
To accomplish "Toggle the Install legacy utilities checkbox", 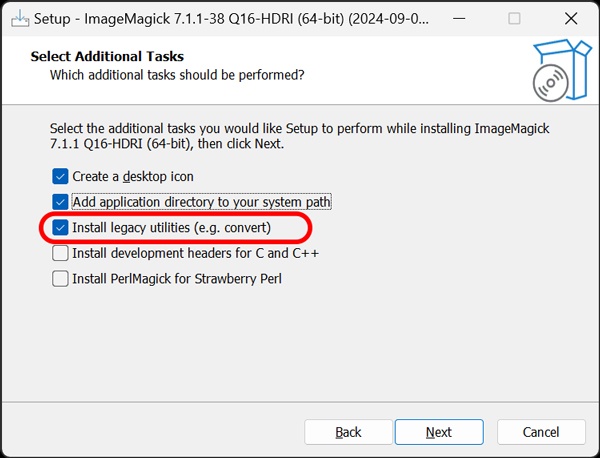I will [60, 228].
